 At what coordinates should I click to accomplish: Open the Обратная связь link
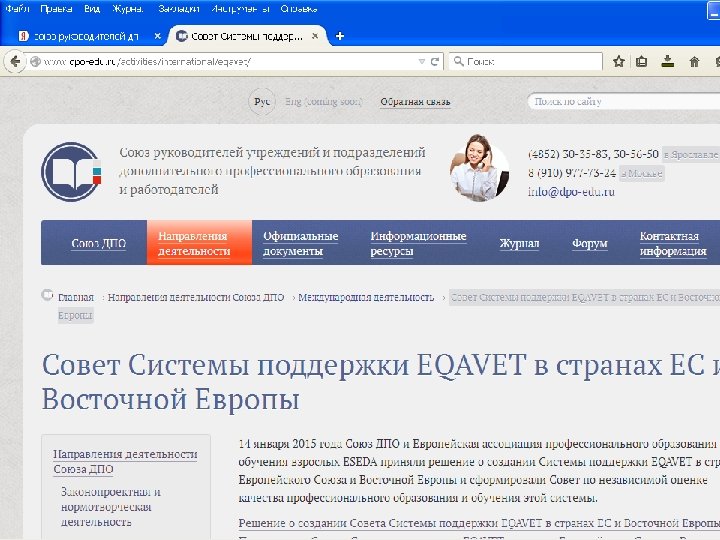coord(415,101)
